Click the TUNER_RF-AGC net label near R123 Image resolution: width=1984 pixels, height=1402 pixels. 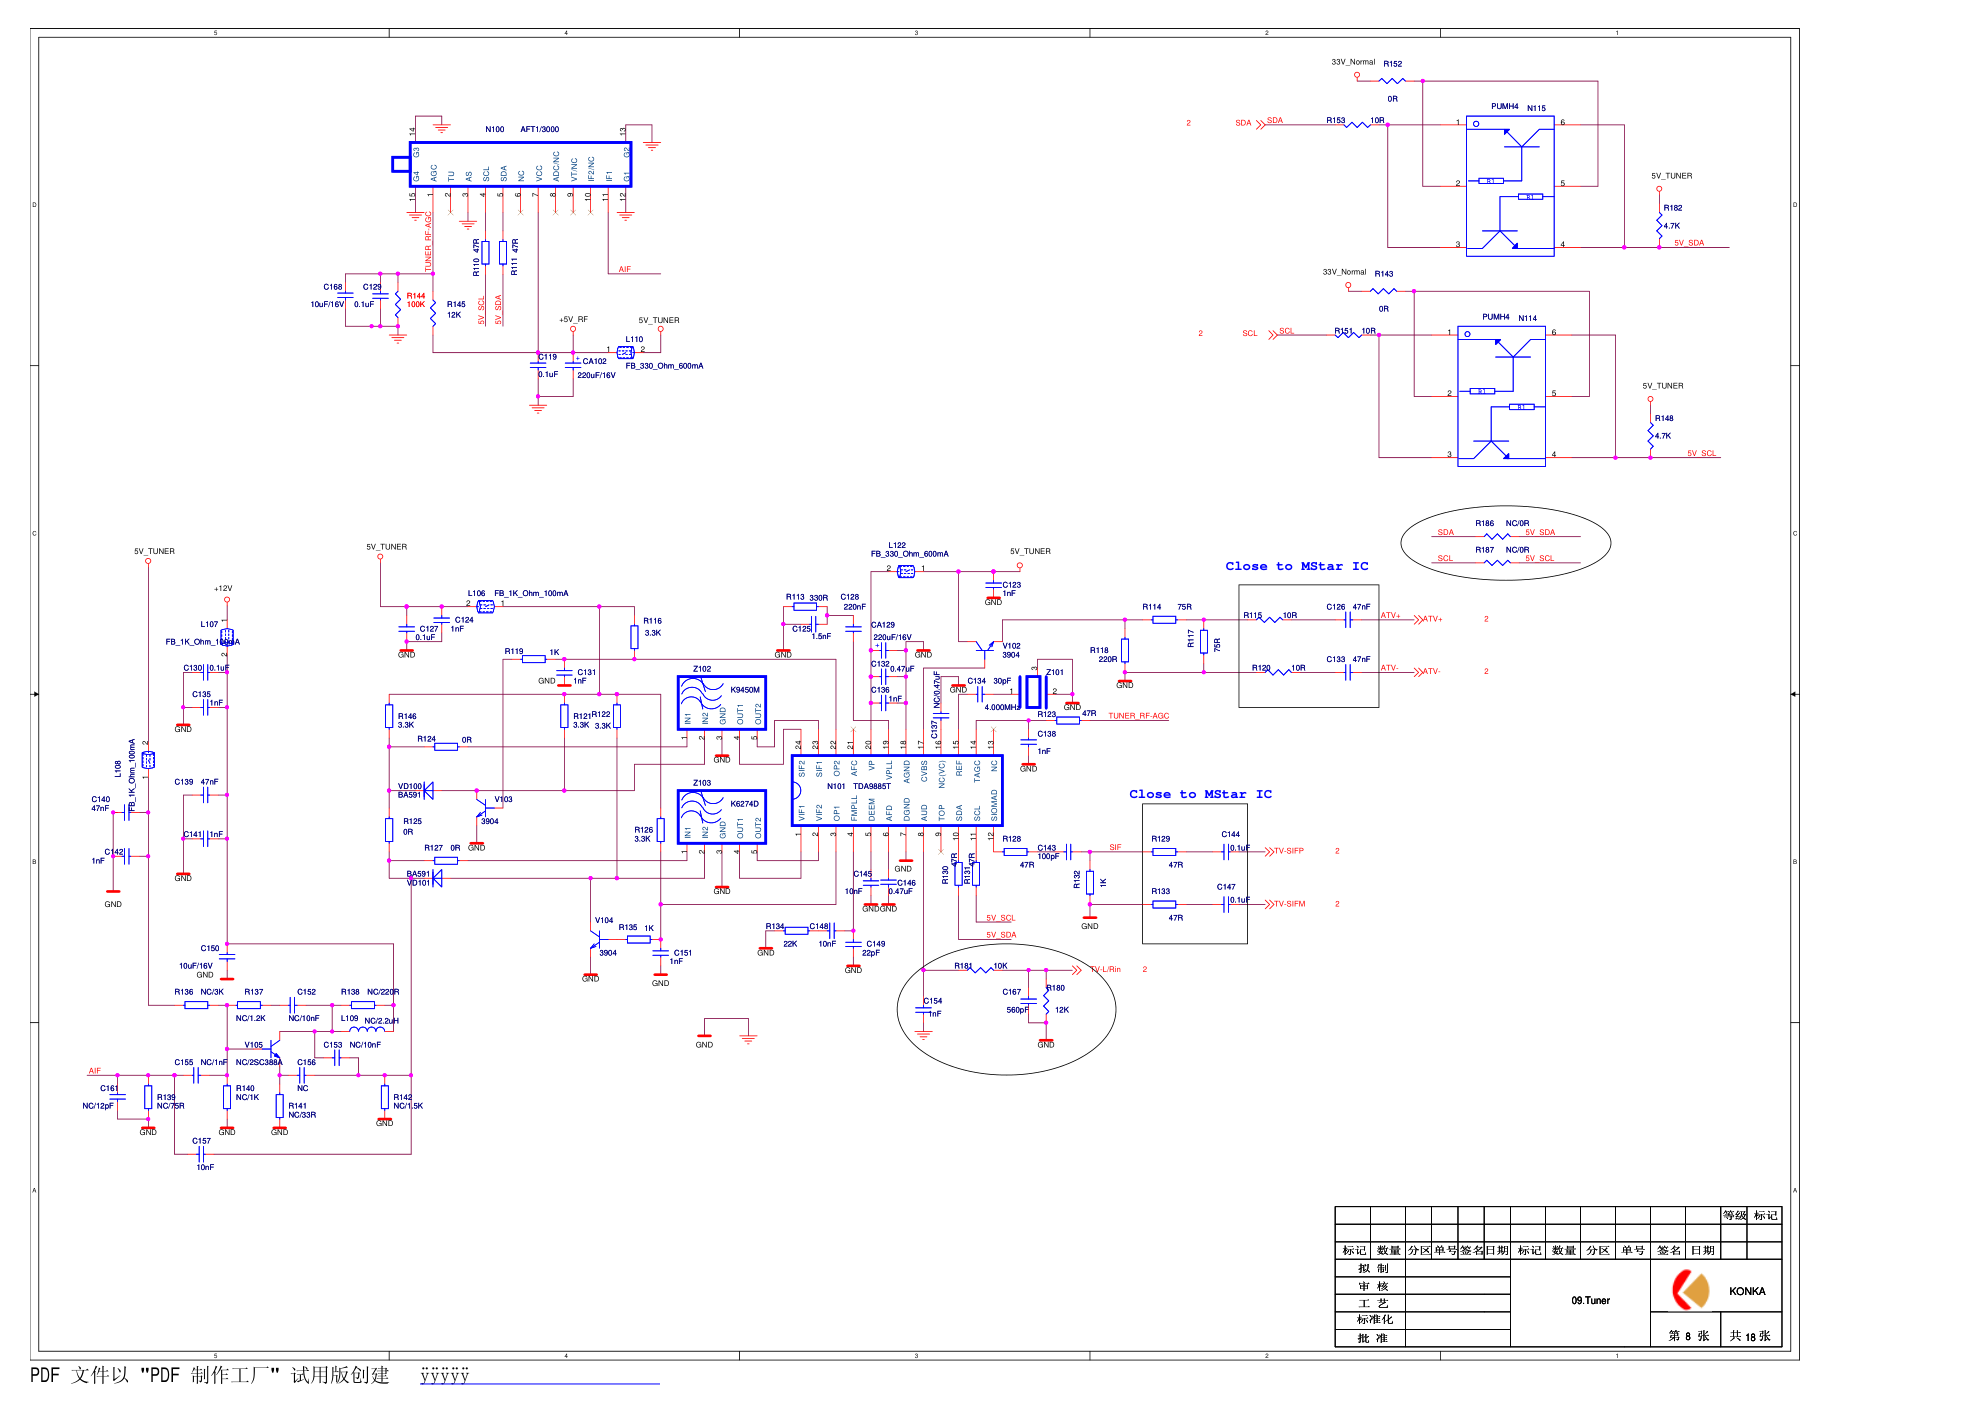1138,716
